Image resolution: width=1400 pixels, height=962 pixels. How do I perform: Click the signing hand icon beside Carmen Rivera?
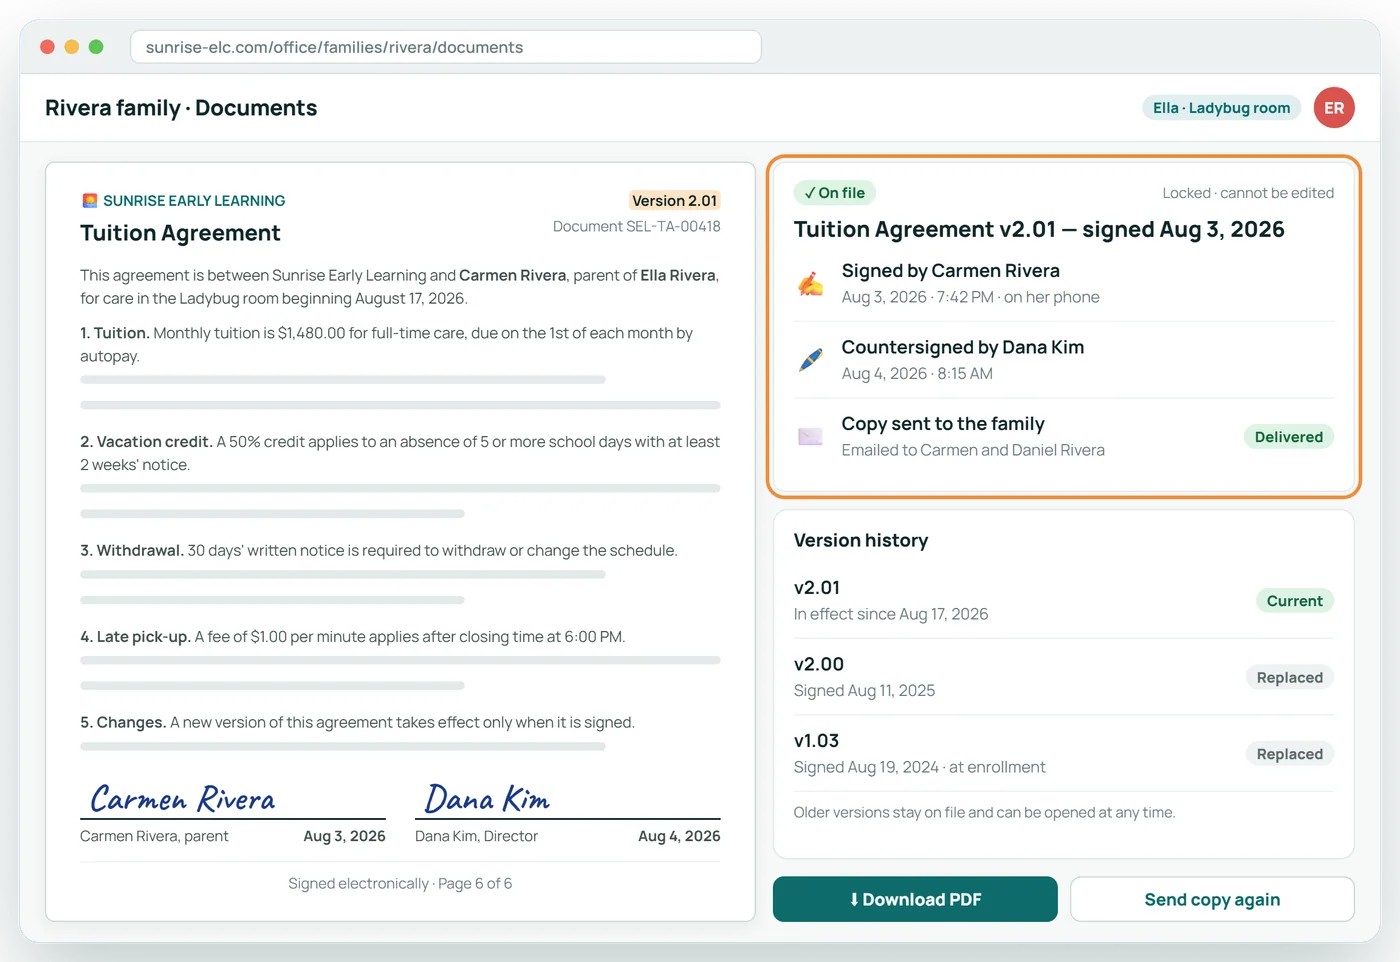point(811,284)
